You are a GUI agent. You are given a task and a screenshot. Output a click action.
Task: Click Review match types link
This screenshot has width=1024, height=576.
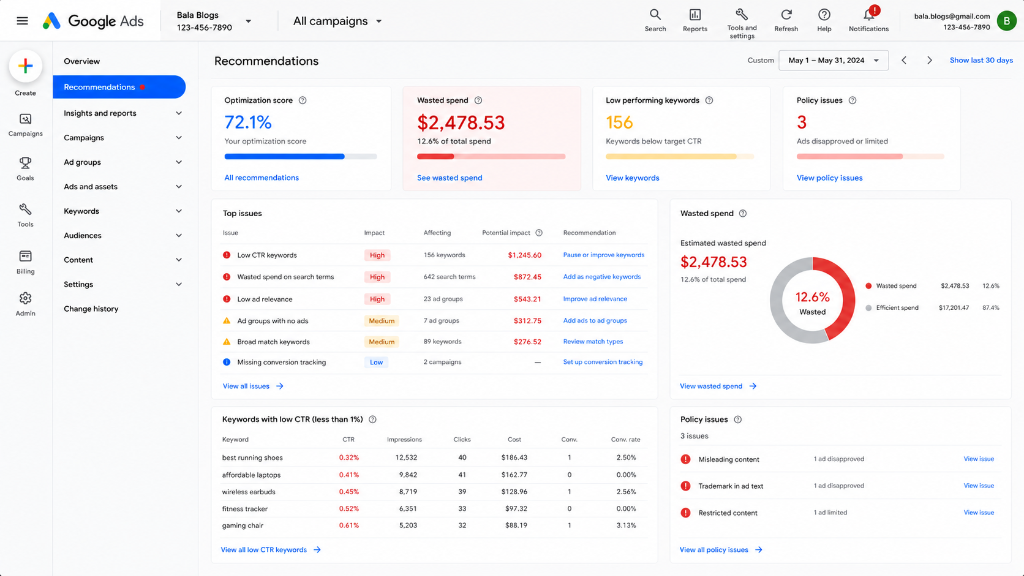[593, 342]
